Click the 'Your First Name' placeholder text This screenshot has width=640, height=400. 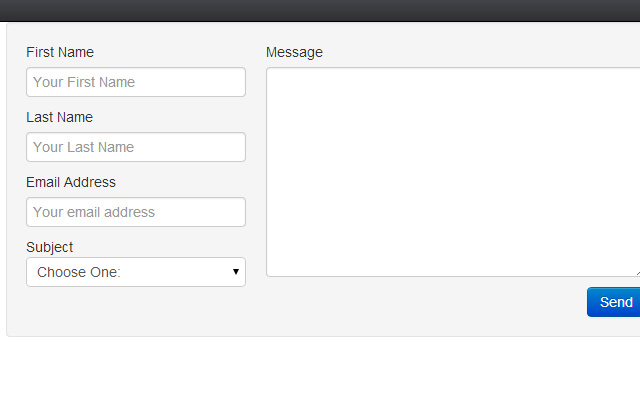point(84,82)
